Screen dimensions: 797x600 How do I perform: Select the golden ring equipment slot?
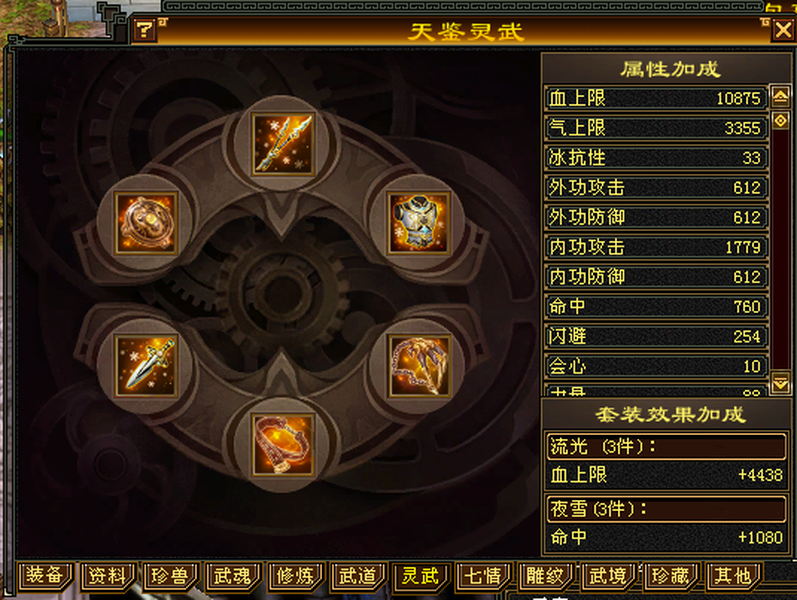(146, 223)
